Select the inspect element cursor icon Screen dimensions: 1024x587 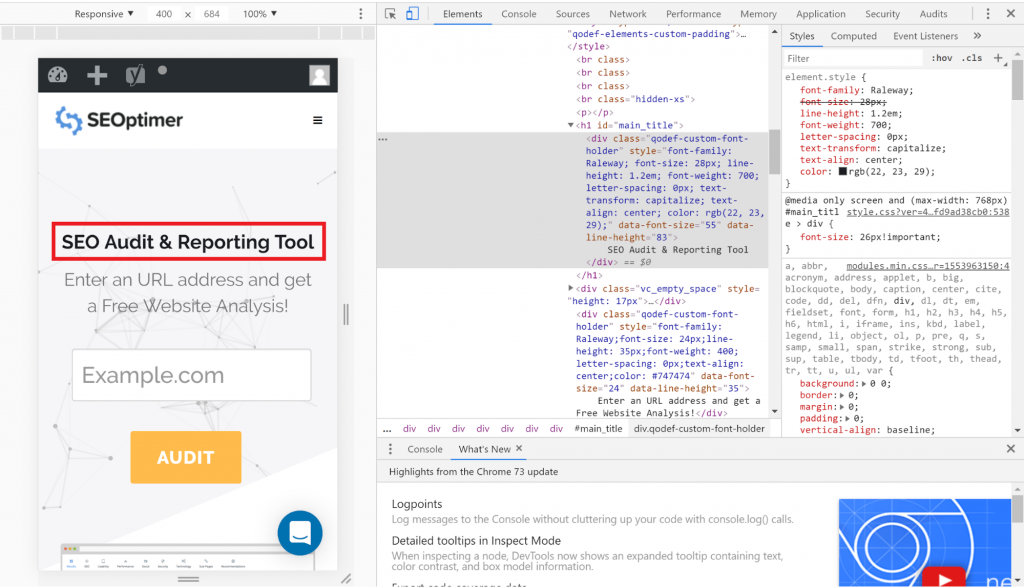(390, 13)
